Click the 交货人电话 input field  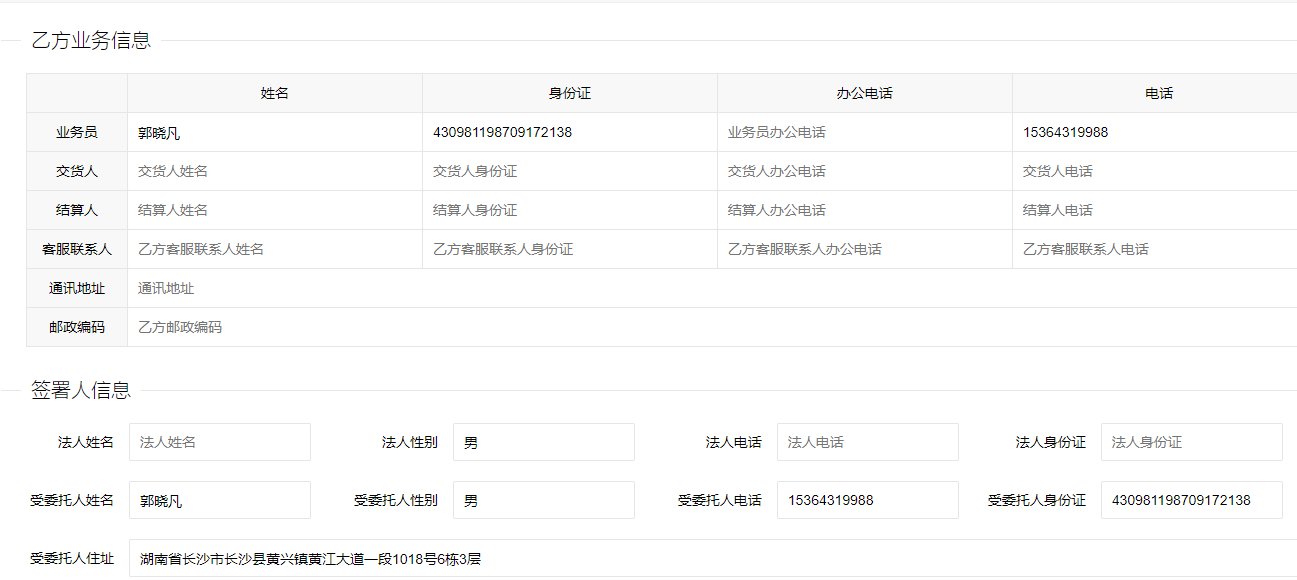1154,171
